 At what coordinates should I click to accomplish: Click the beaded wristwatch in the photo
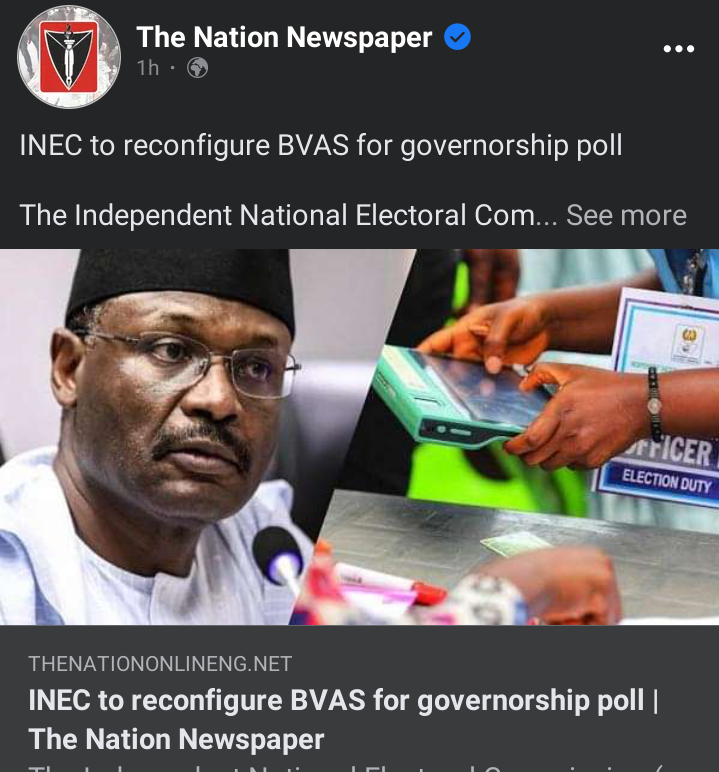[654, 405]
